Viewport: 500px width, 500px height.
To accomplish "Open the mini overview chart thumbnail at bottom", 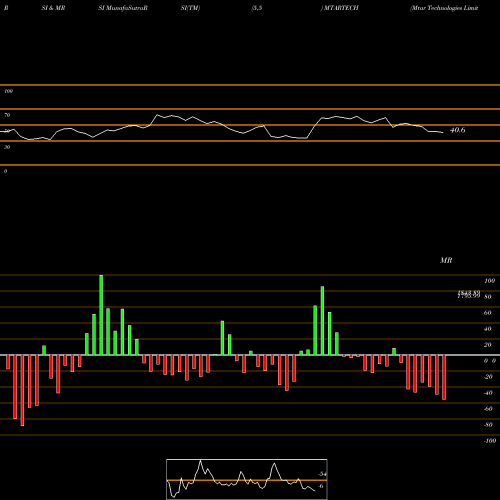I will click(247, 479).
